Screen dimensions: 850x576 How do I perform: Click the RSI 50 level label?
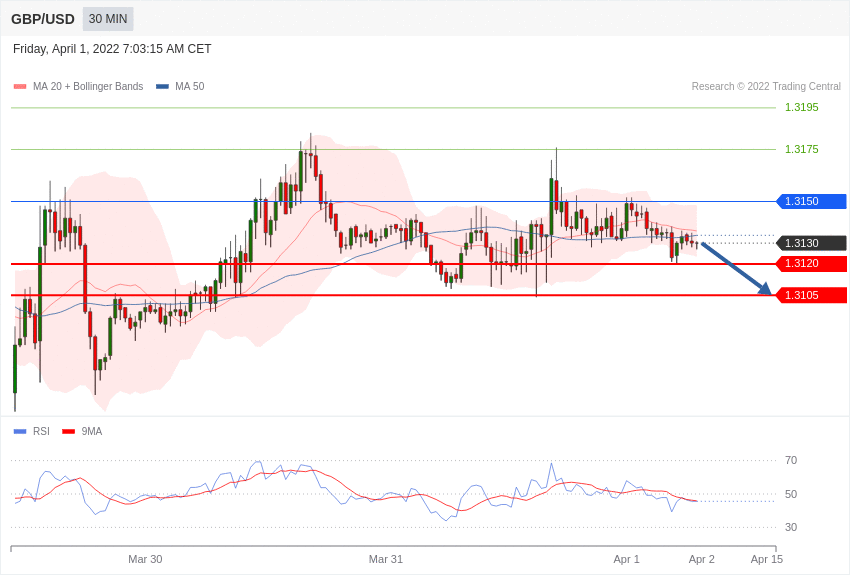tap(791, 494)
